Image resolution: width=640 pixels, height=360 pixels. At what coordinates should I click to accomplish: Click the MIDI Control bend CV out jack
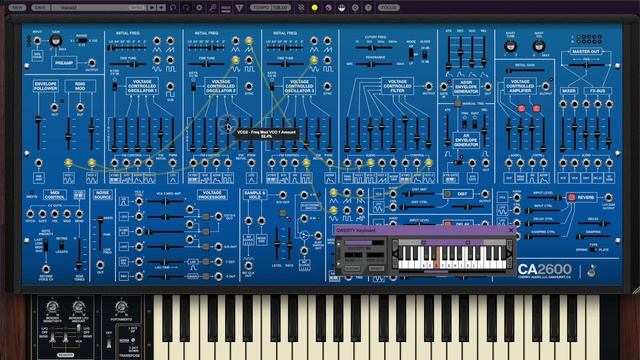(79, 213)
